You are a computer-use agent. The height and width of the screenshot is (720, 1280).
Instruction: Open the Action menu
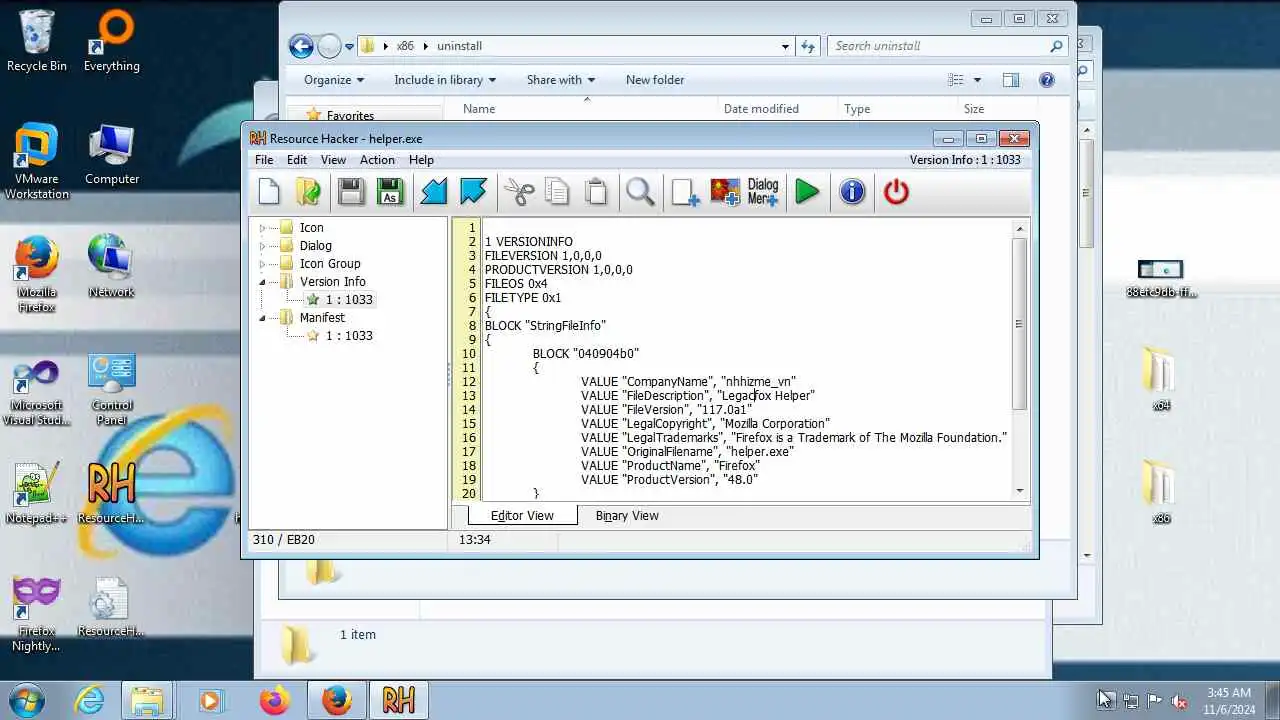click(377, 160)
